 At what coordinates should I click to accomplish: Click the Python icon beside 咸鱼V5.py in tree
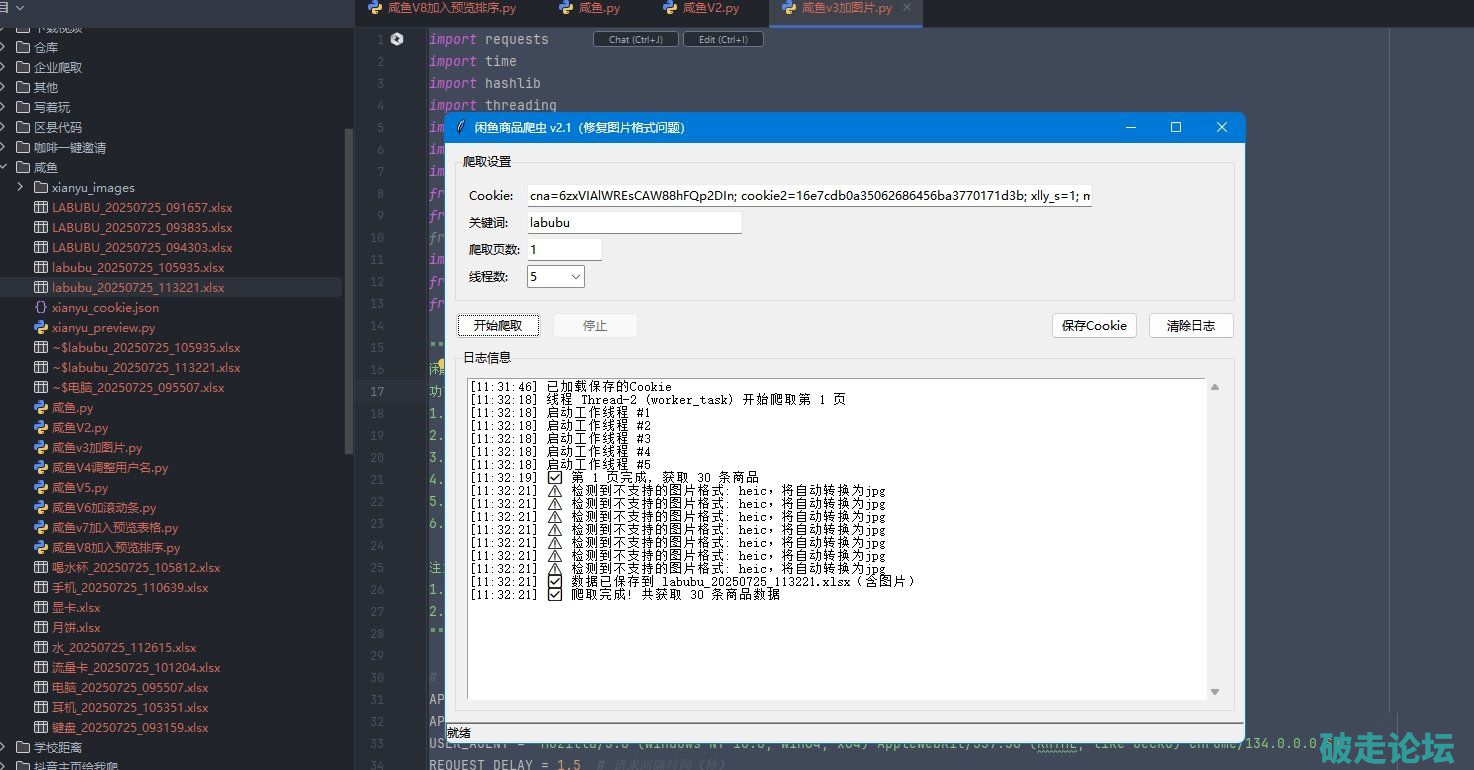click(x=41, y=488)
